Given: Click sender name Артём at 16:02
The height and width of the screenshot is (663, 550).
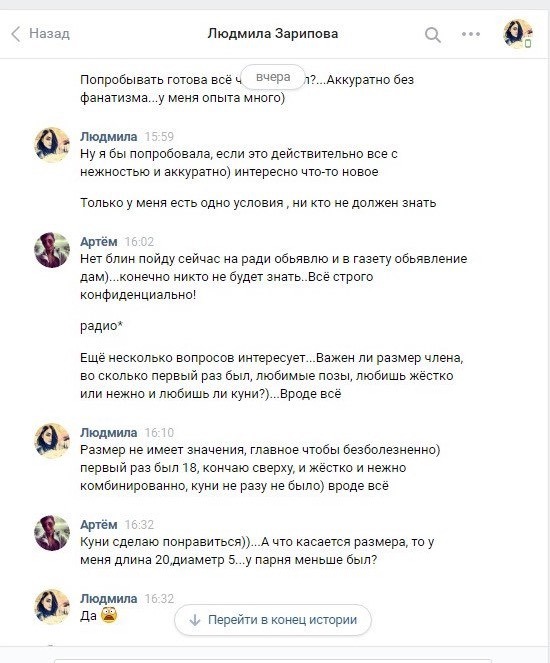Looking at the screenshot, I should click(x=99, y=241).
